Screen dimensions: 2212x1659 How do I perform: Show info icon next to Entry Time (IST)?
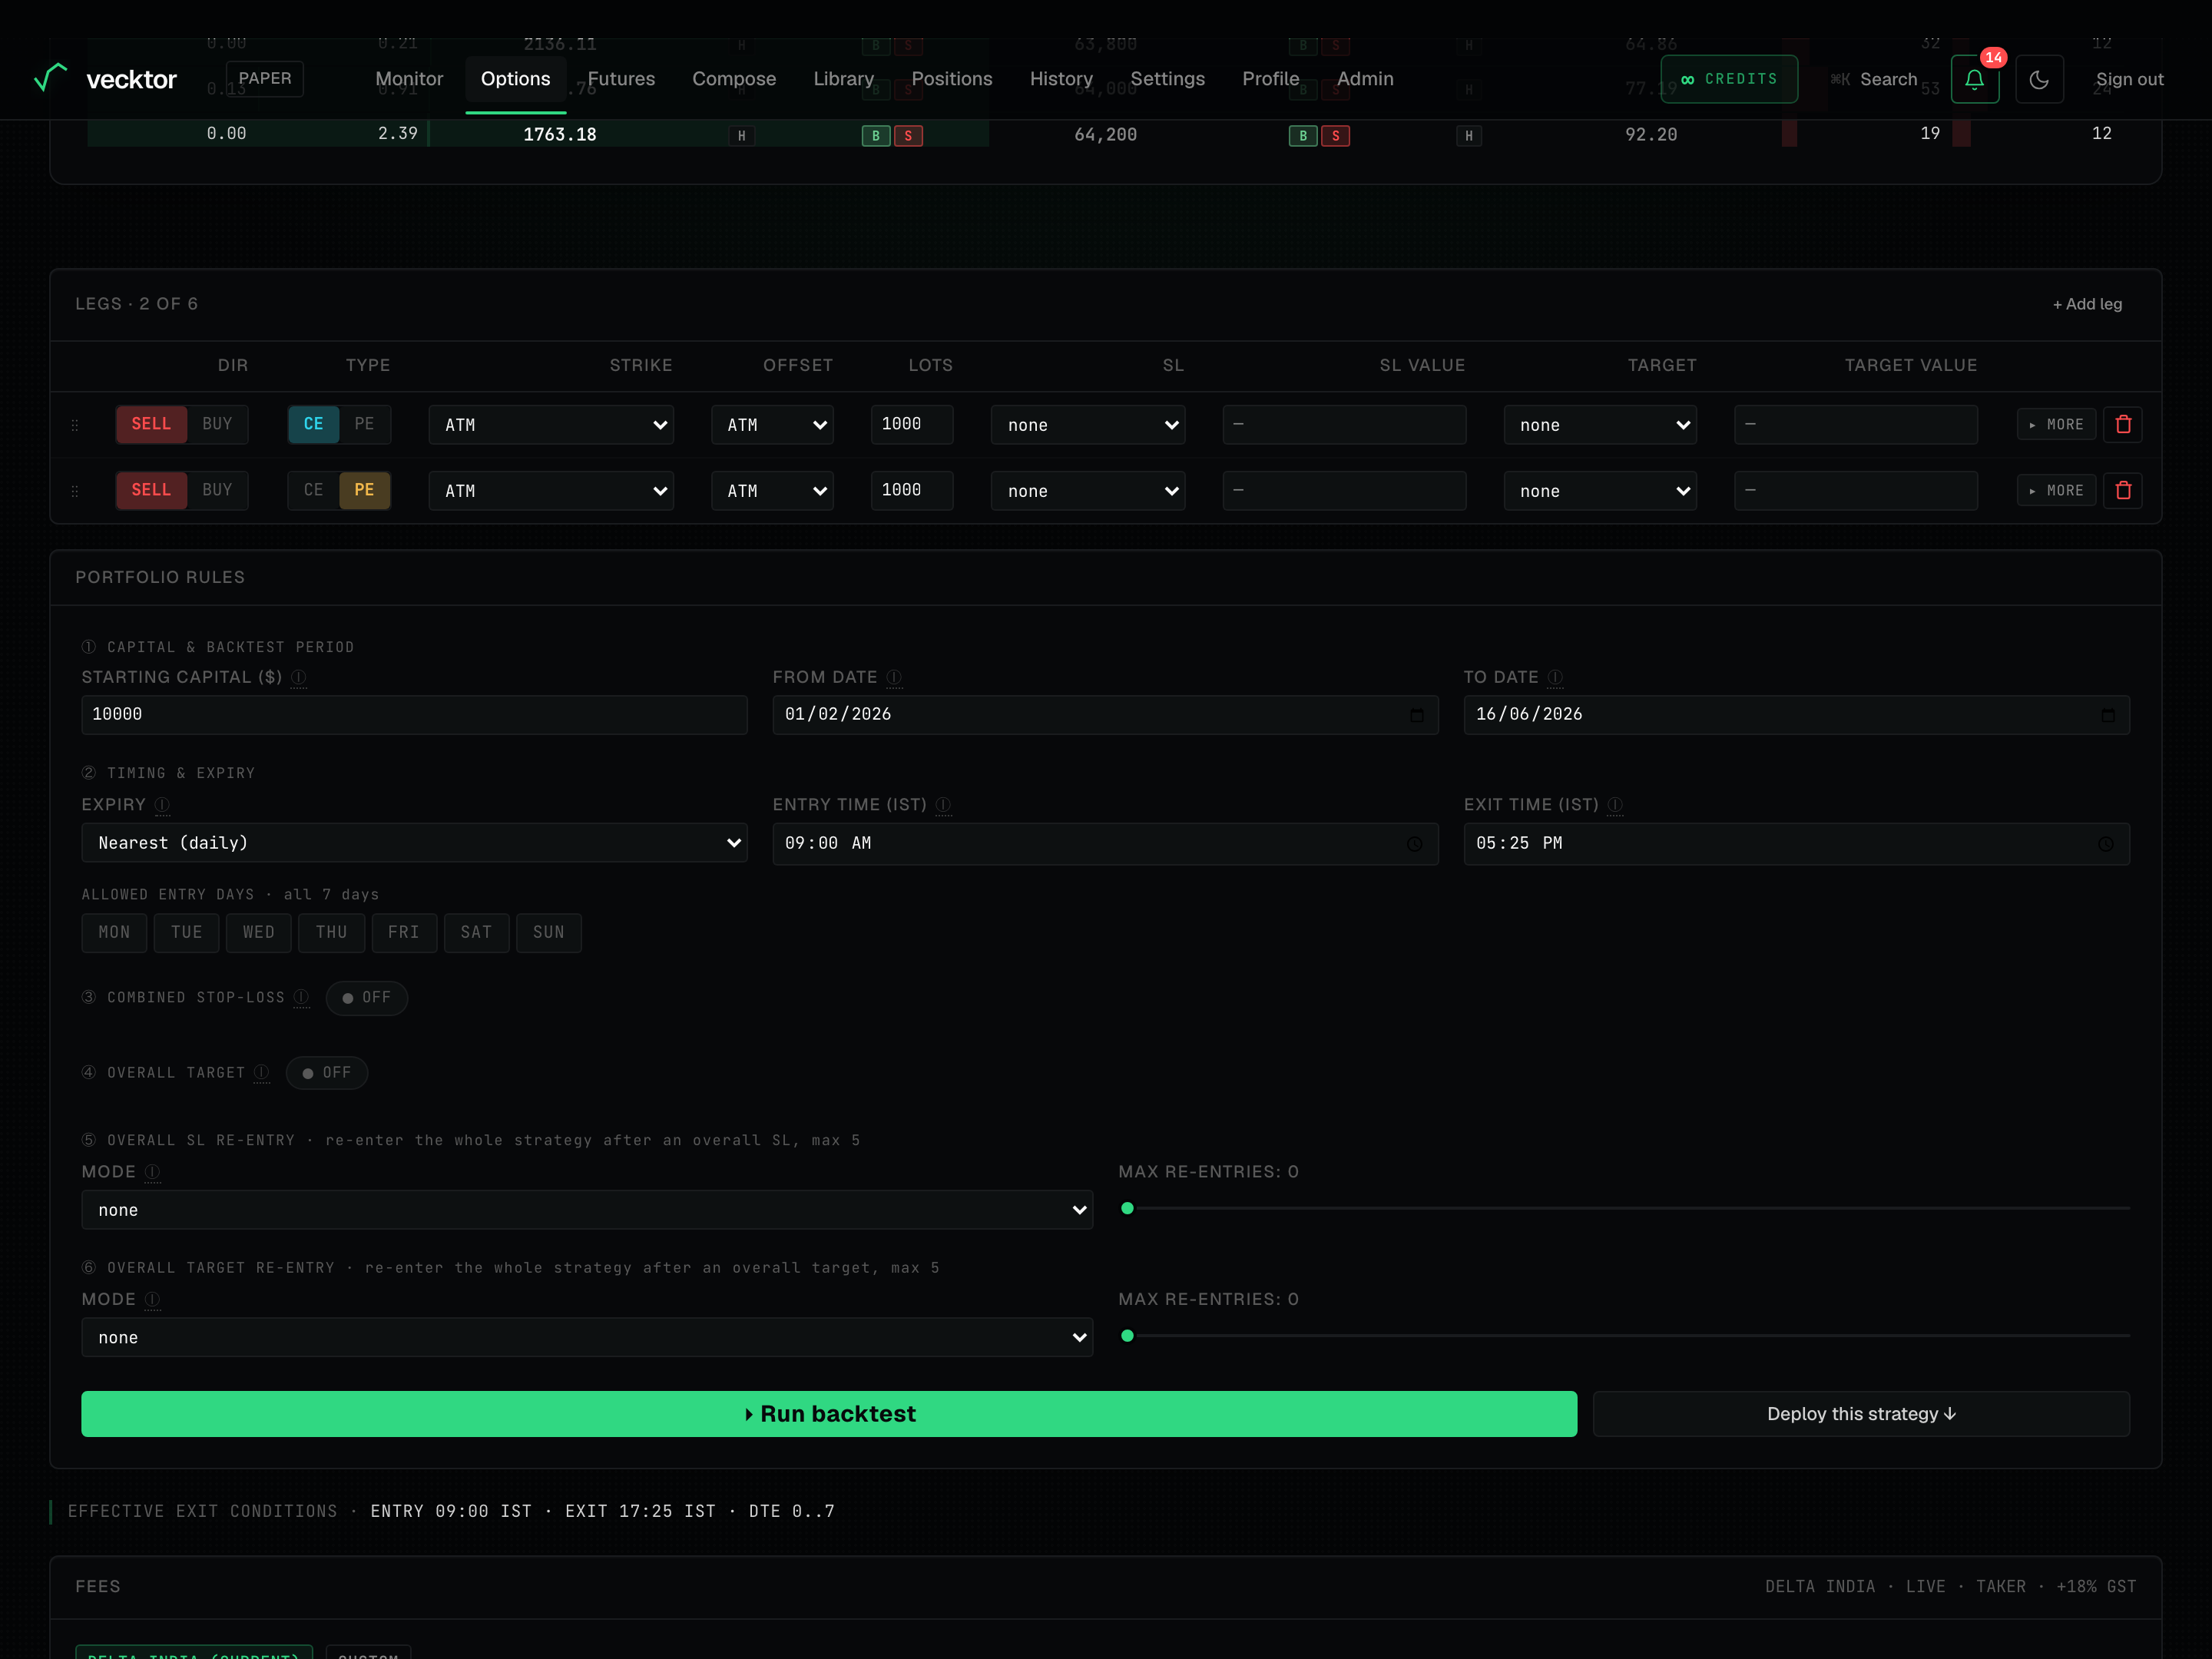pyautogui.click(x=943, y=805)
